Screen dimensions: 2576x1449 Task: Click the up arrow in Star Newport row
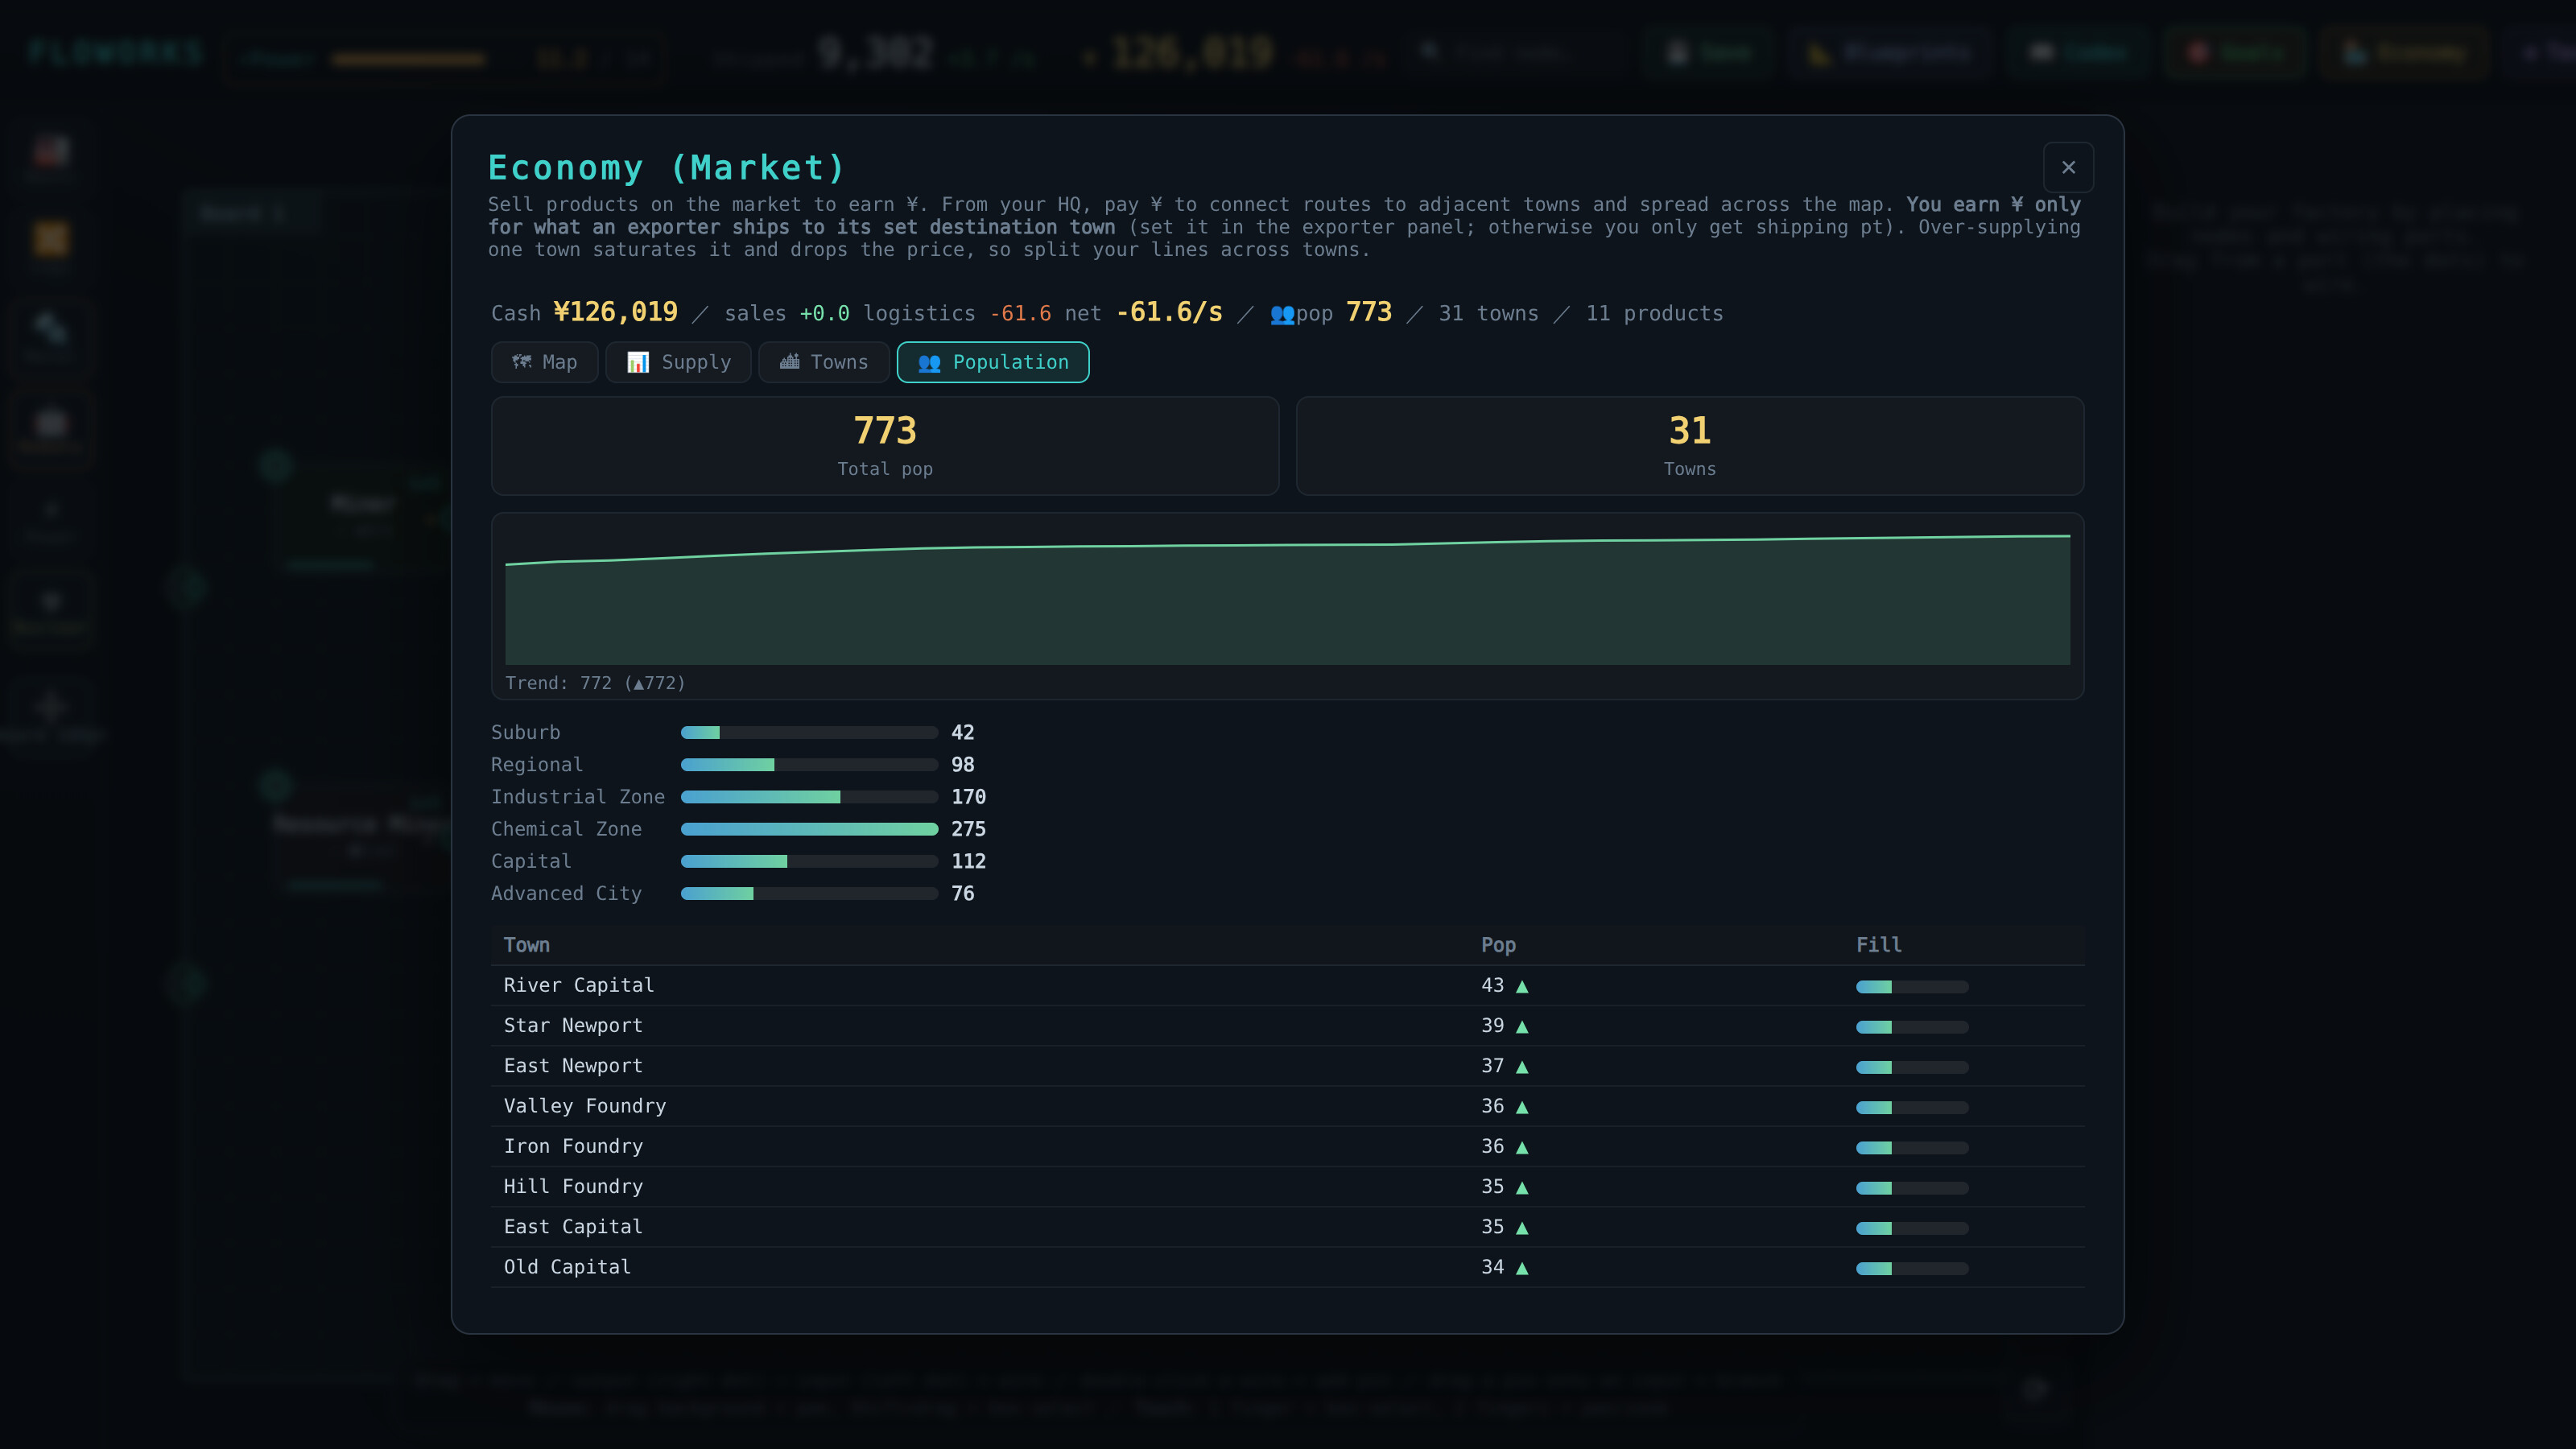[1522, 1026]
